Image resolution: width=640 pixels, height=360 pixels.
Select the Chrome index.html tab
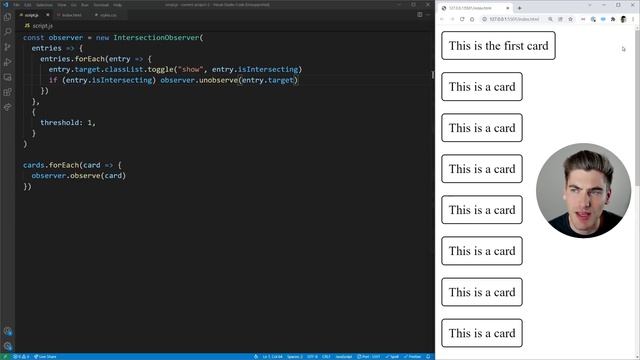tap(476, 8)
